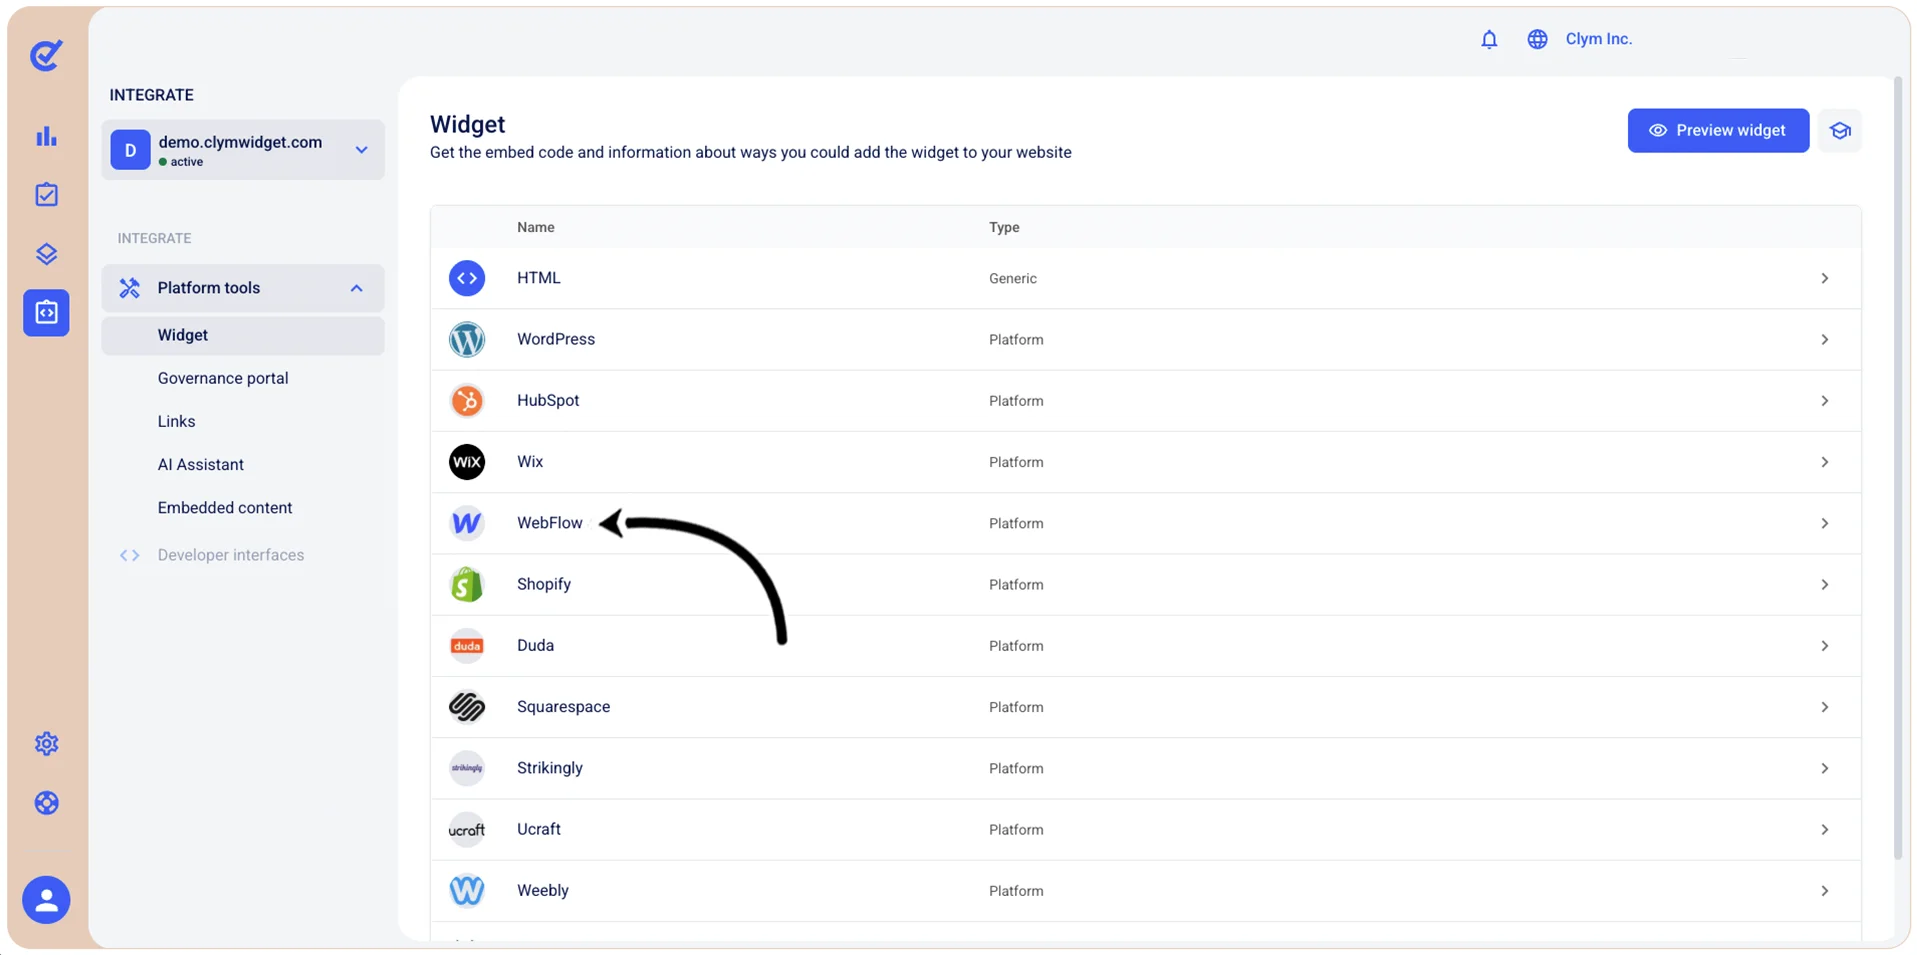
Task: Select the Widget menu item
Action: coord(243,335)
